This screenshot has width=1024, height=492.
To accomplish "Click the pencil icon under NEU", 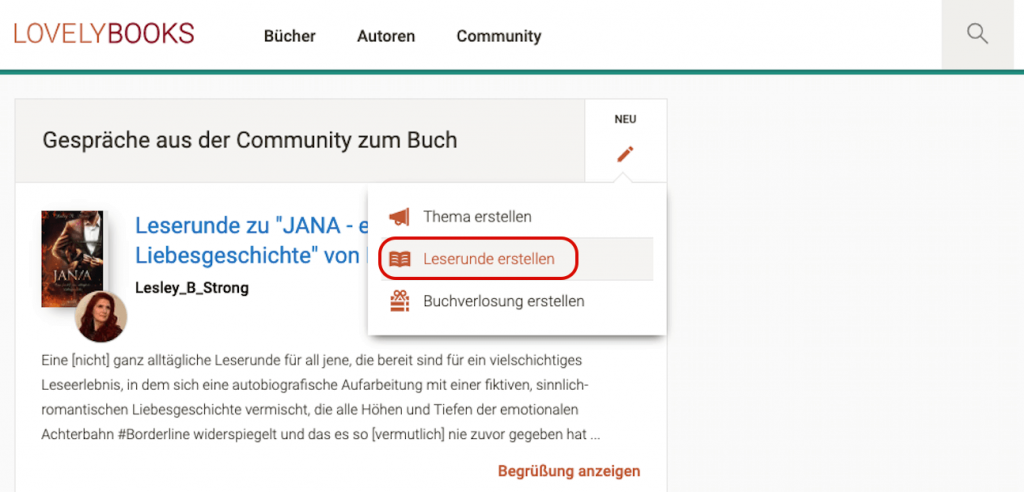I will tap(625, 154).
